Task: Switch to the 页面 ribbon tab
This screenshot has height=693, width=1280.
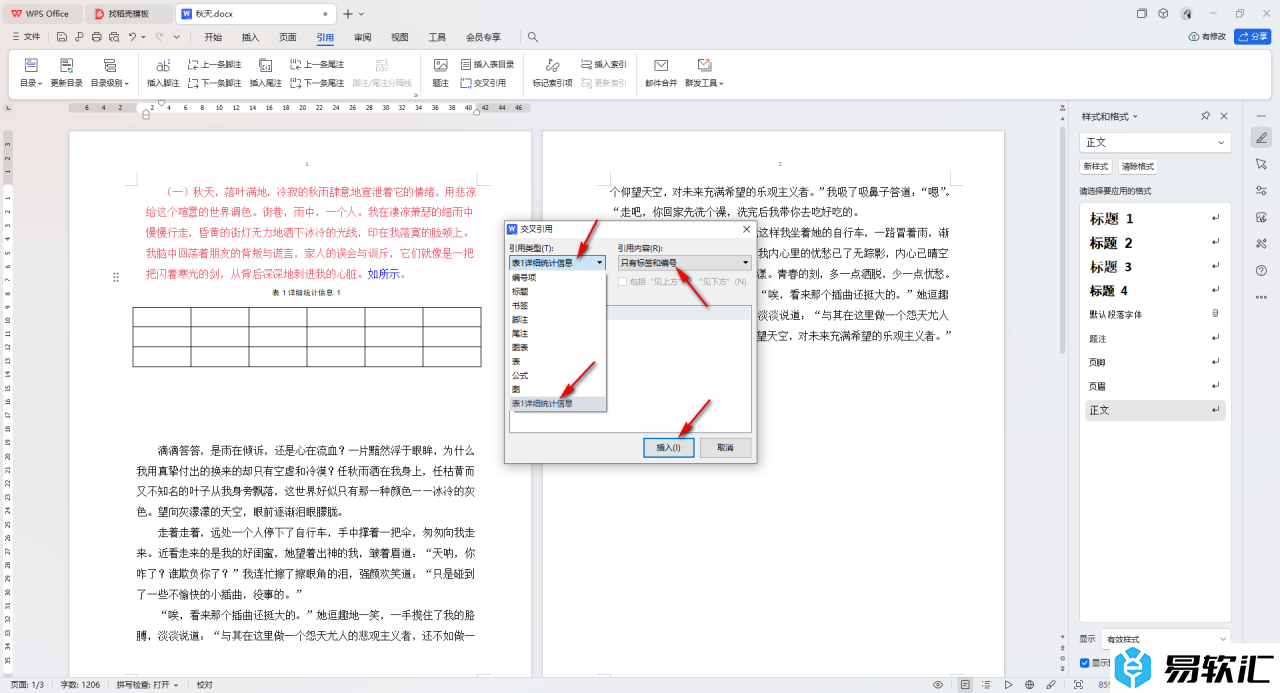Action: (x=288, y=37)
